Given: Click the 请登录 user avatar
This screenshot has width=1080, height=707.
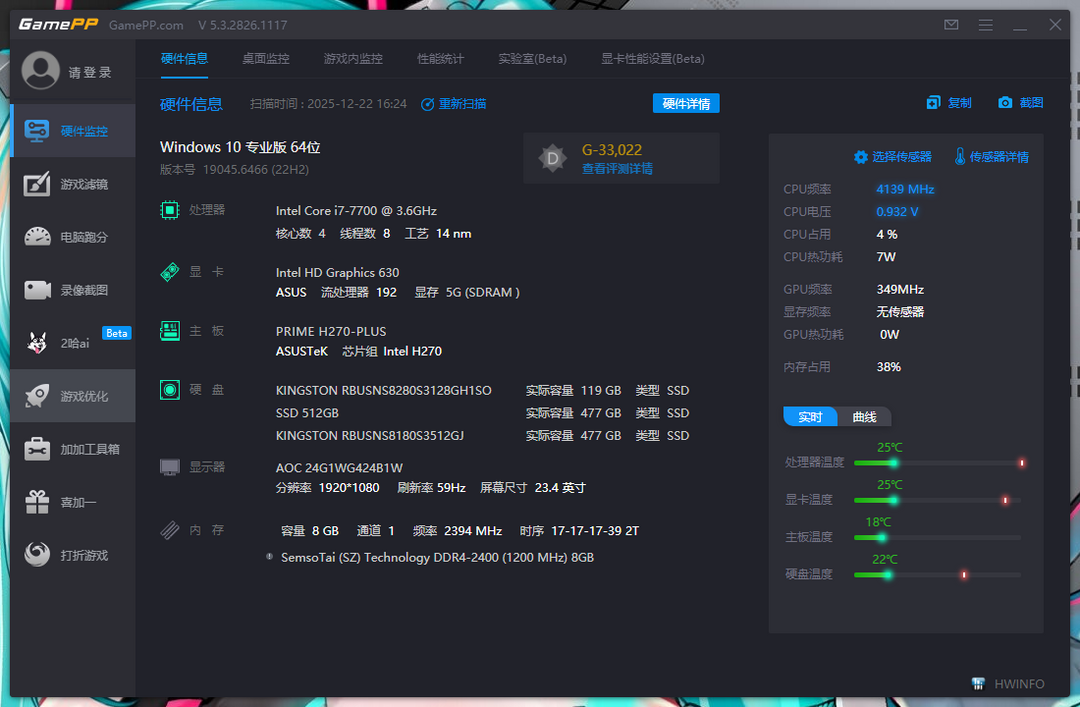Looking at the screenshot, I should pos(41,71).
